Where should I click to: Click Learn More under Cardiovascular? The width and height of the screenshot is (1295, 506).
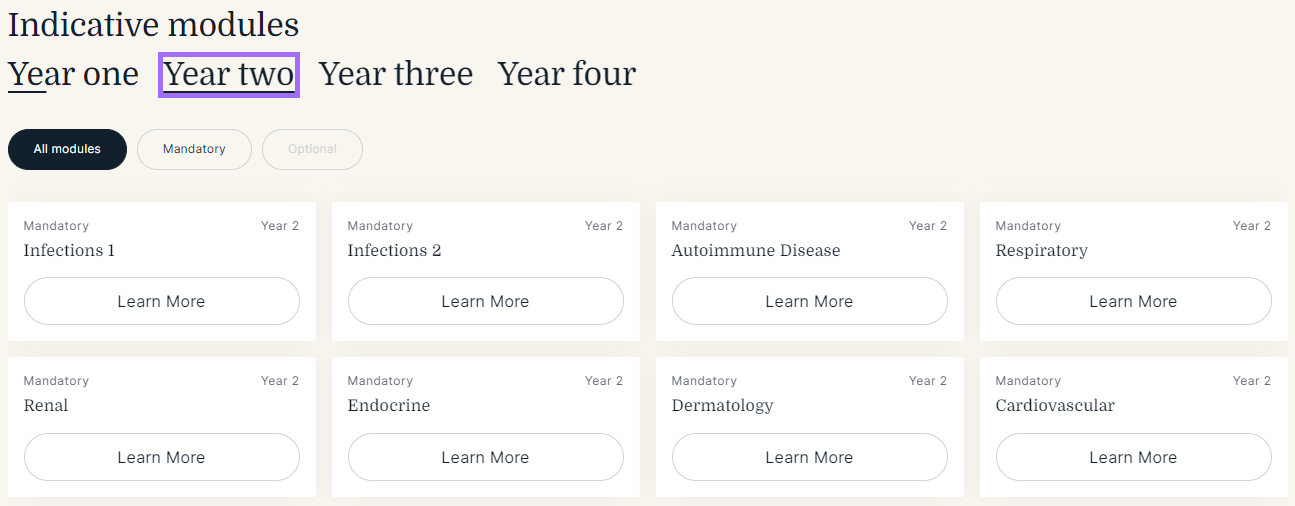pos(1134,457)
